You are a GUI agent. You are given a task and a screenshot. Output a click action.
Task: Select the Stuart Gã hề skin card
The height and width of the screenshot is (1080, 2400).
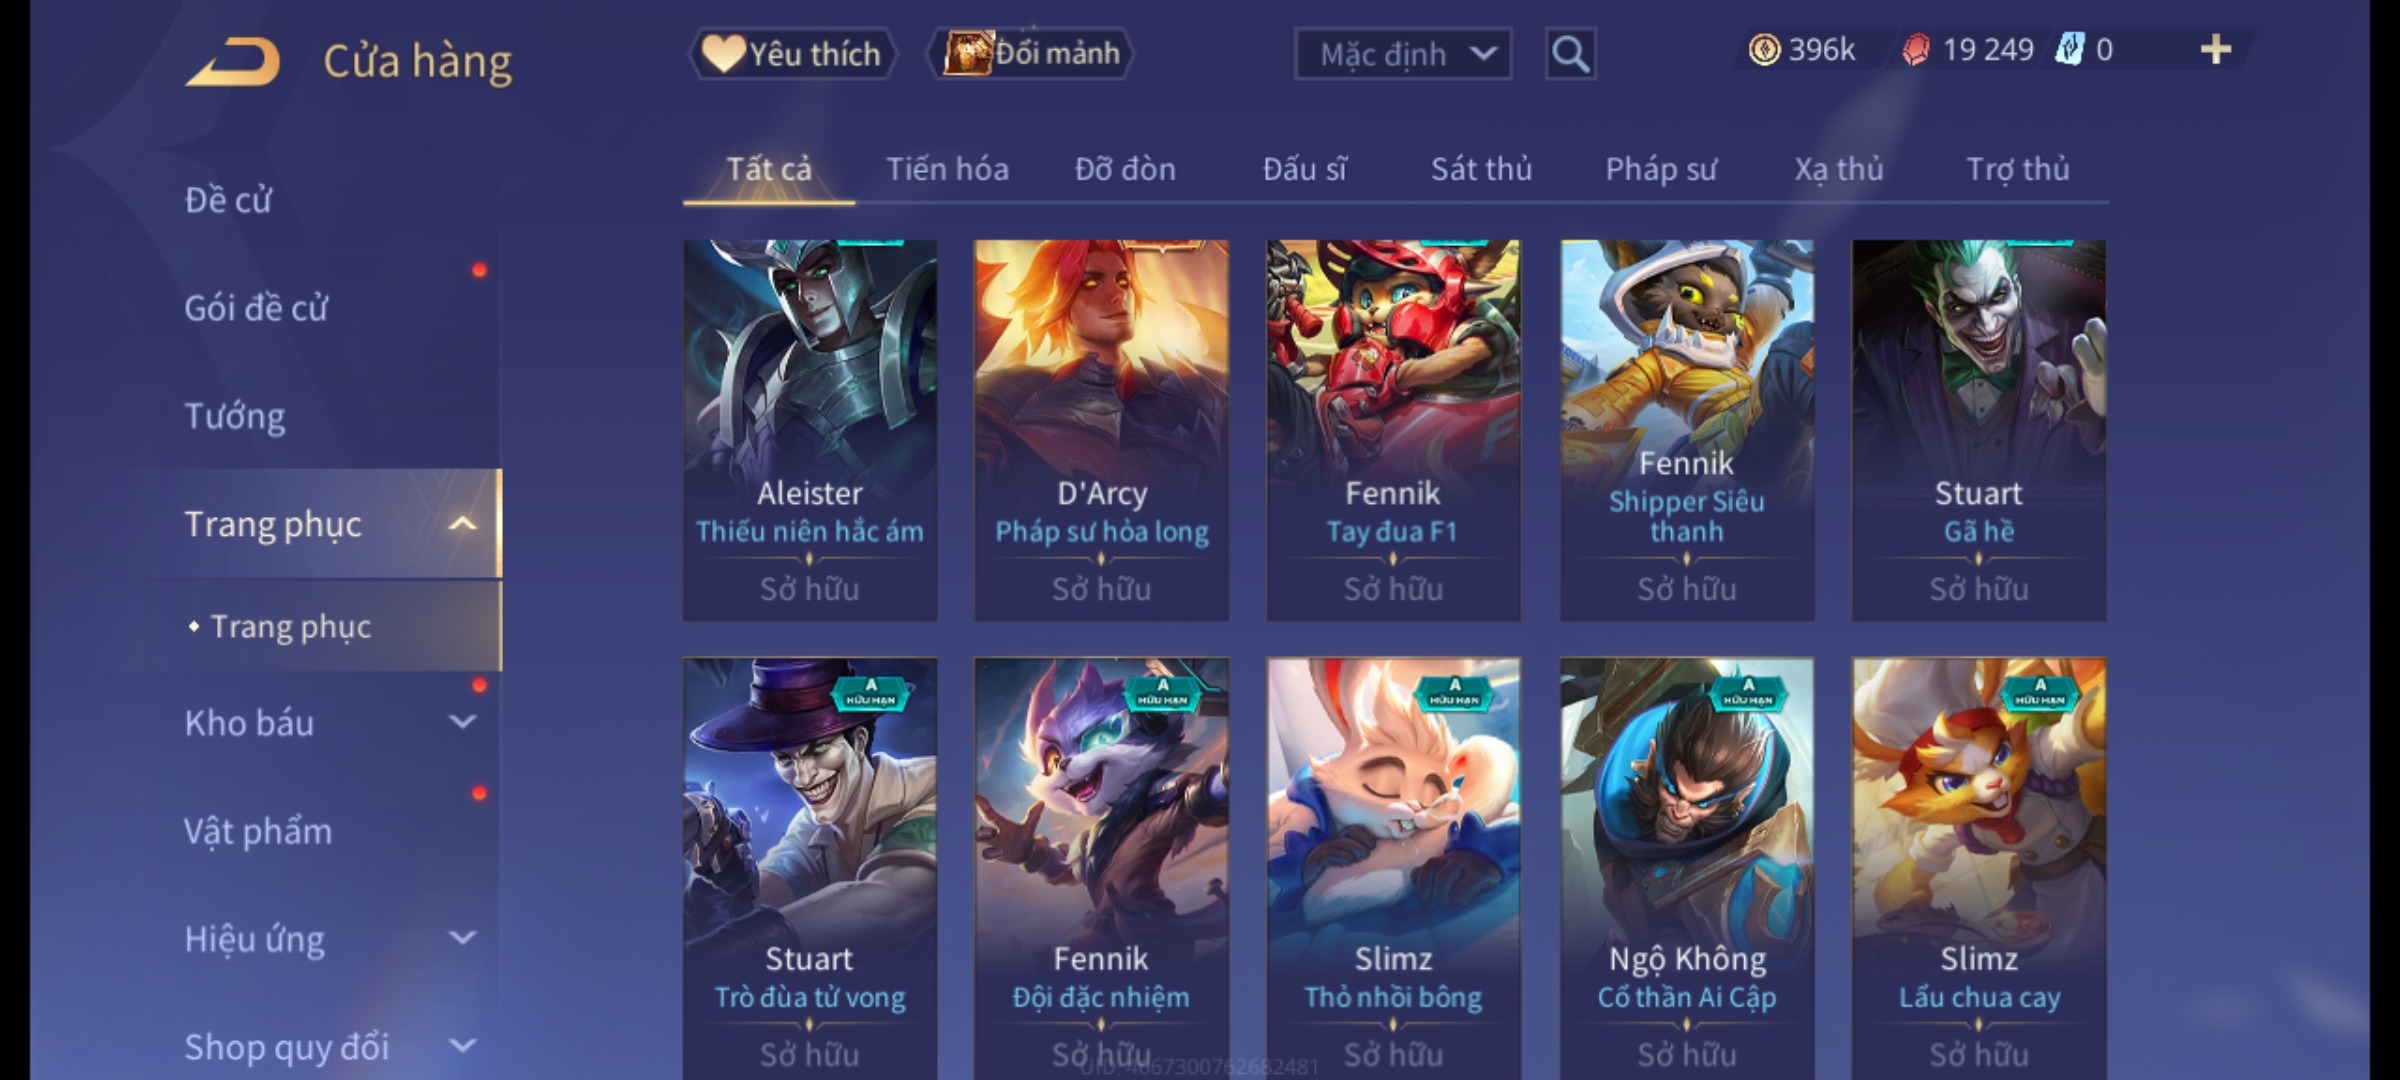(1978, 430)
